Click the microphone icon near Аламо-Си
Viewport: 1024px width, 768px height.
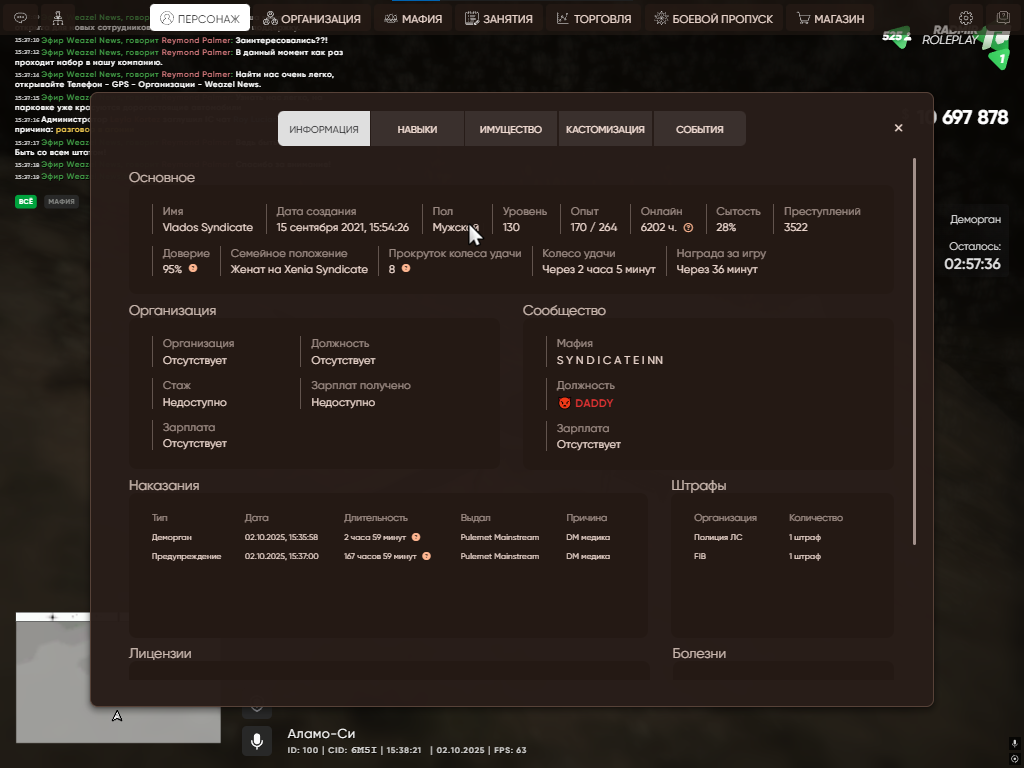(257, 741)
